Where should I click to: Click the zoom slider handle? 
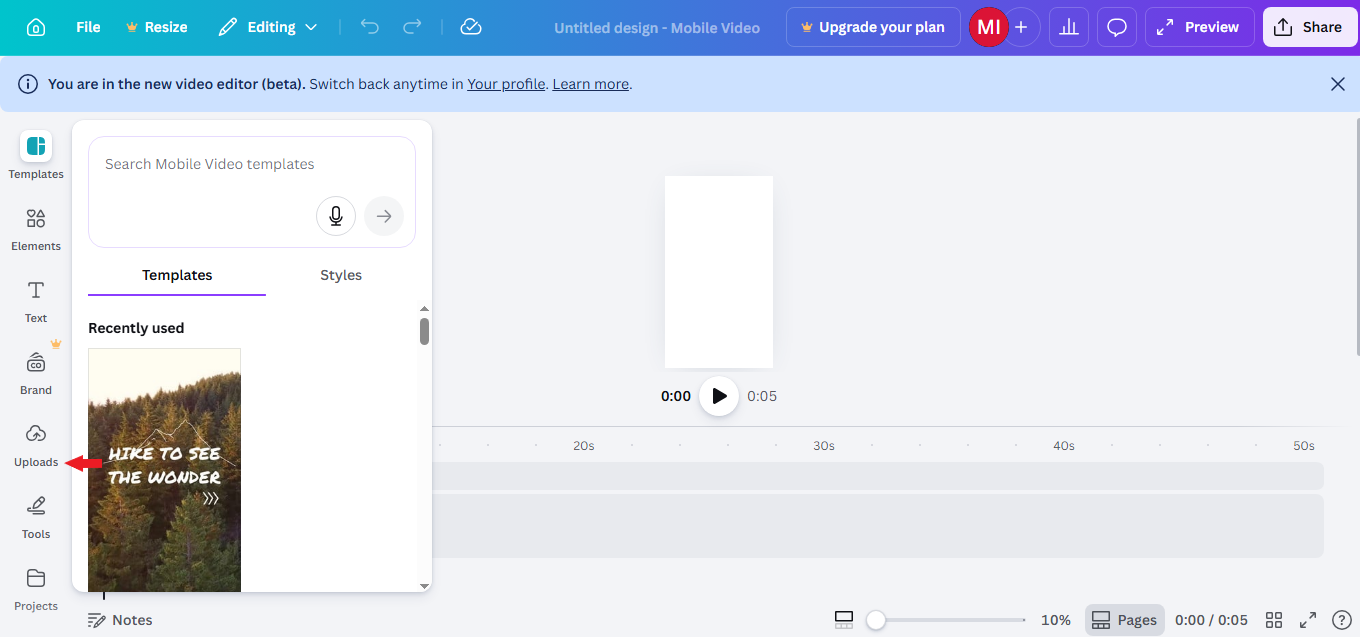[x=876, y=620]
